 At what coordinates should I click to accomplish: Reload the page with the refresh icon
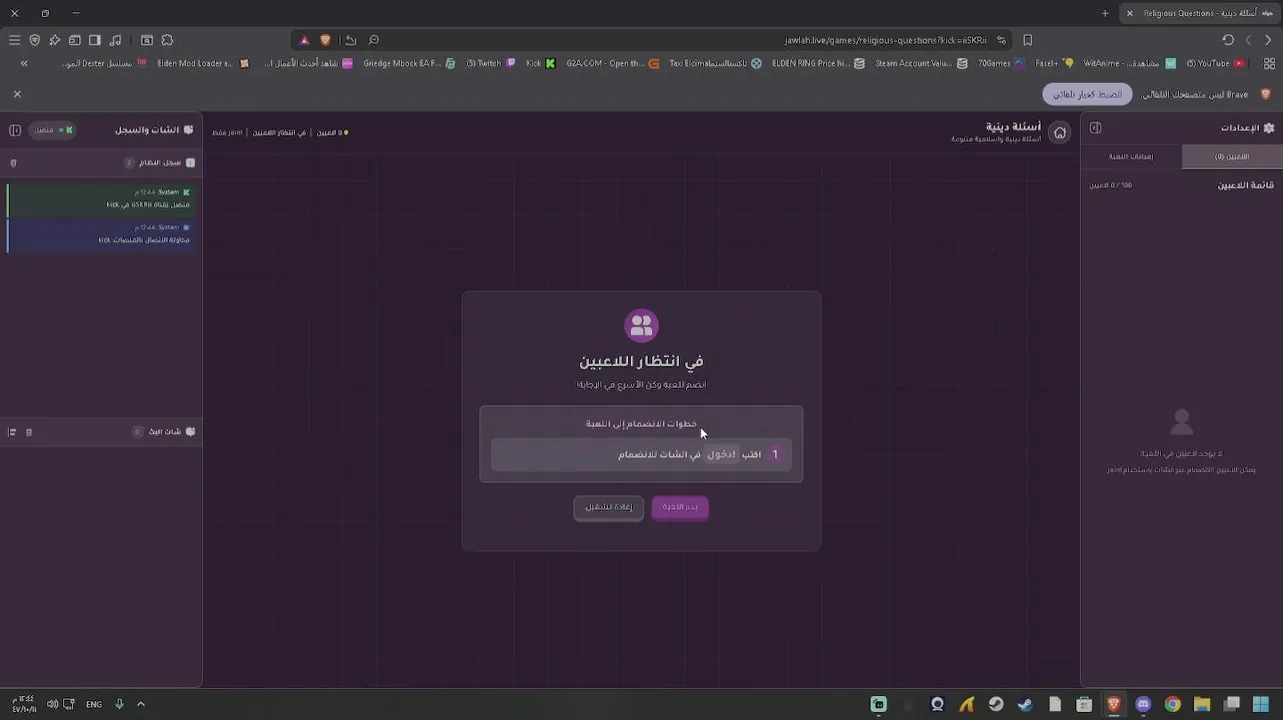1228,40
